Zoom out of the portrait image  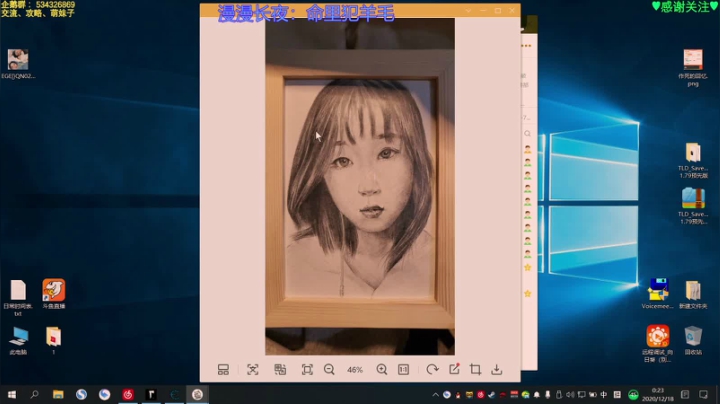click(329, 370)
